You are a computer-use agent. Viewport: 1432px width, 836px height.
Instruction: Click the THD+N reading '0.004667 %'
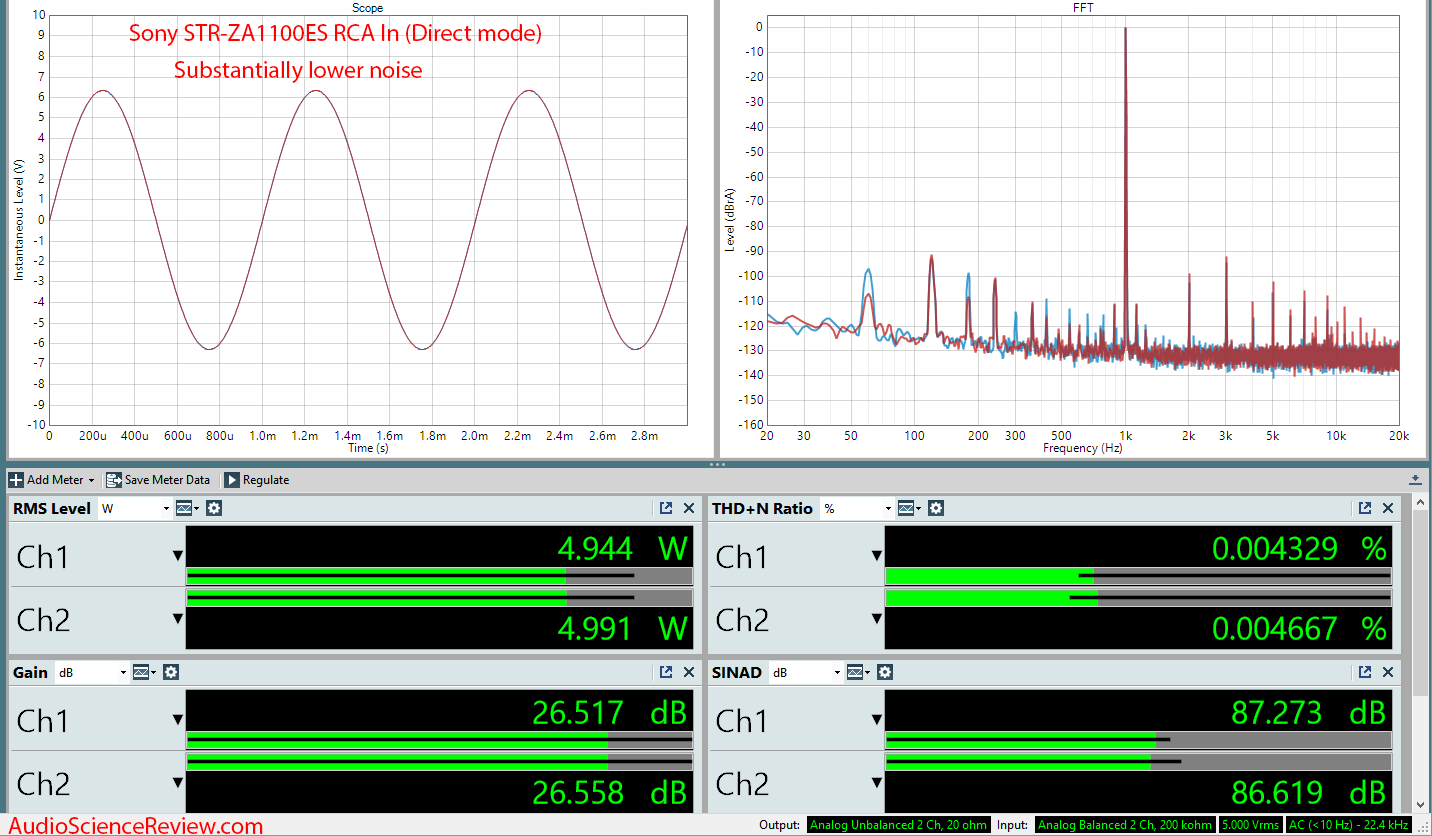pos(1299,628)
